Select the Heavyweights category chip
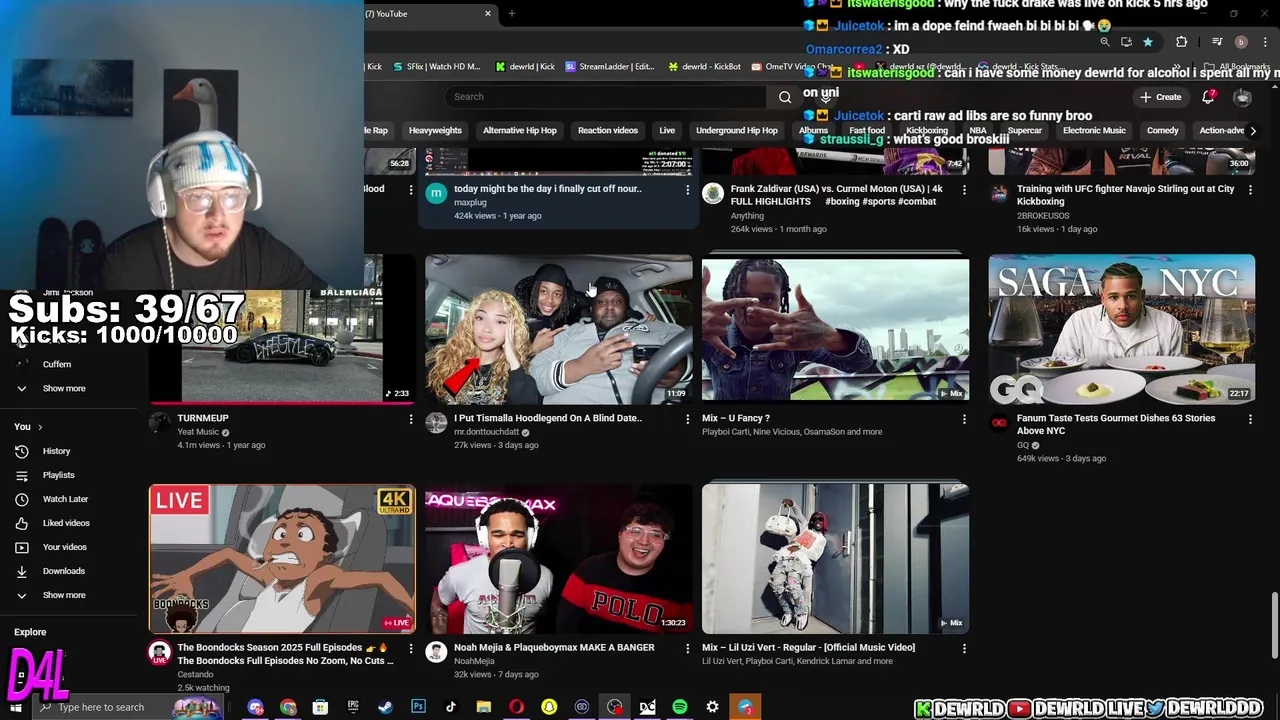 (435, 131)
